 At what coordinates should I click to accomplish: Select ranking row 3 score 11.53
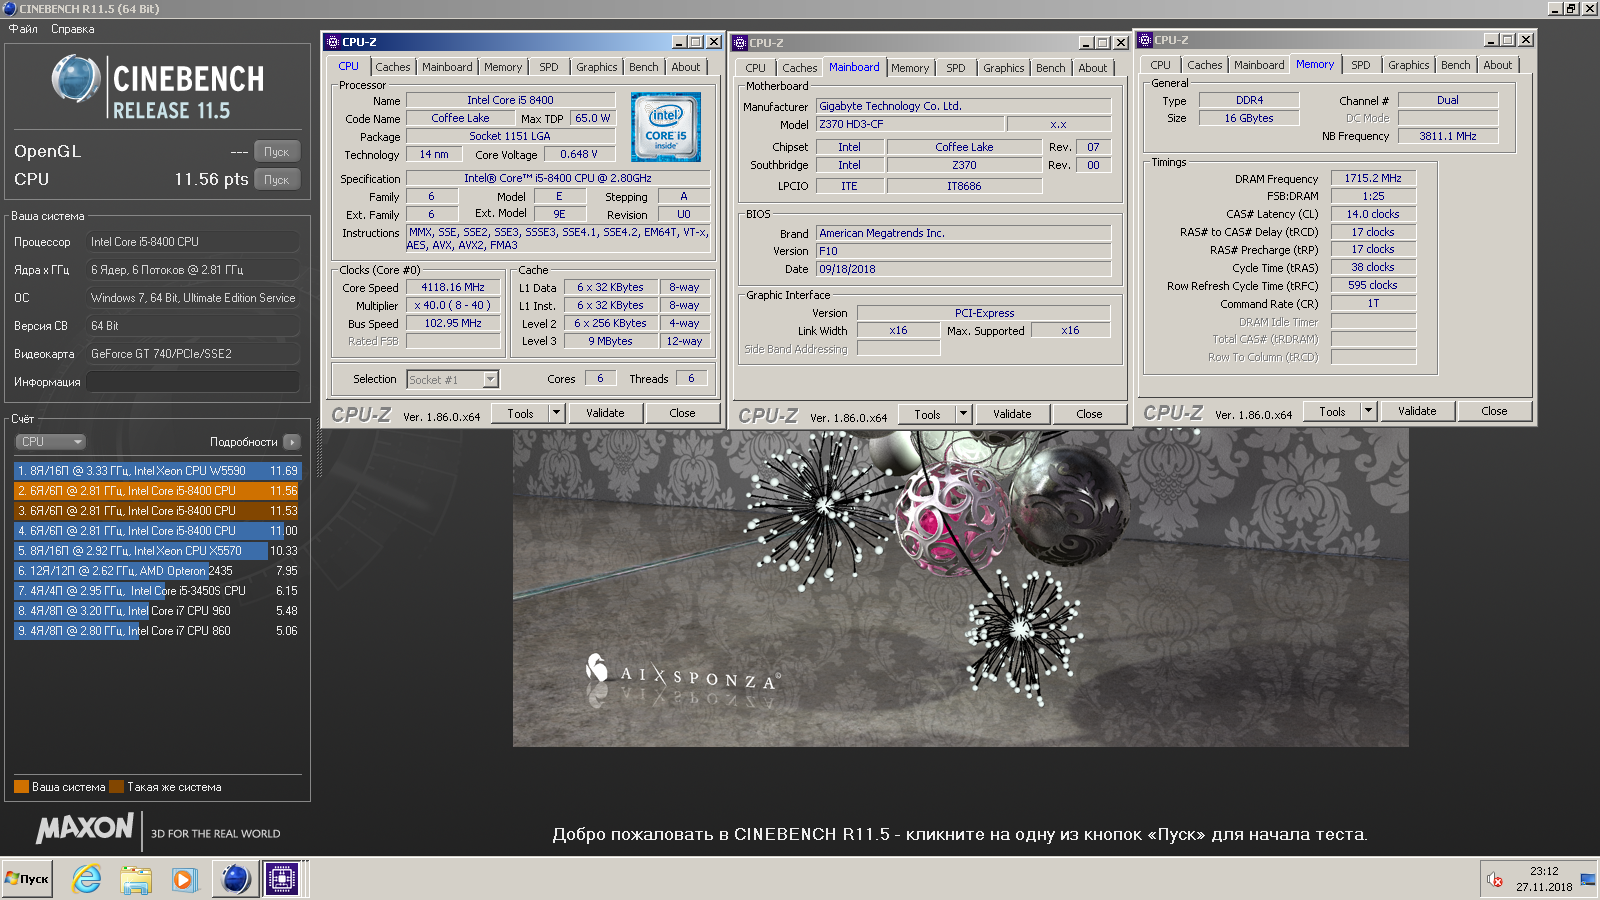point(156,511)
